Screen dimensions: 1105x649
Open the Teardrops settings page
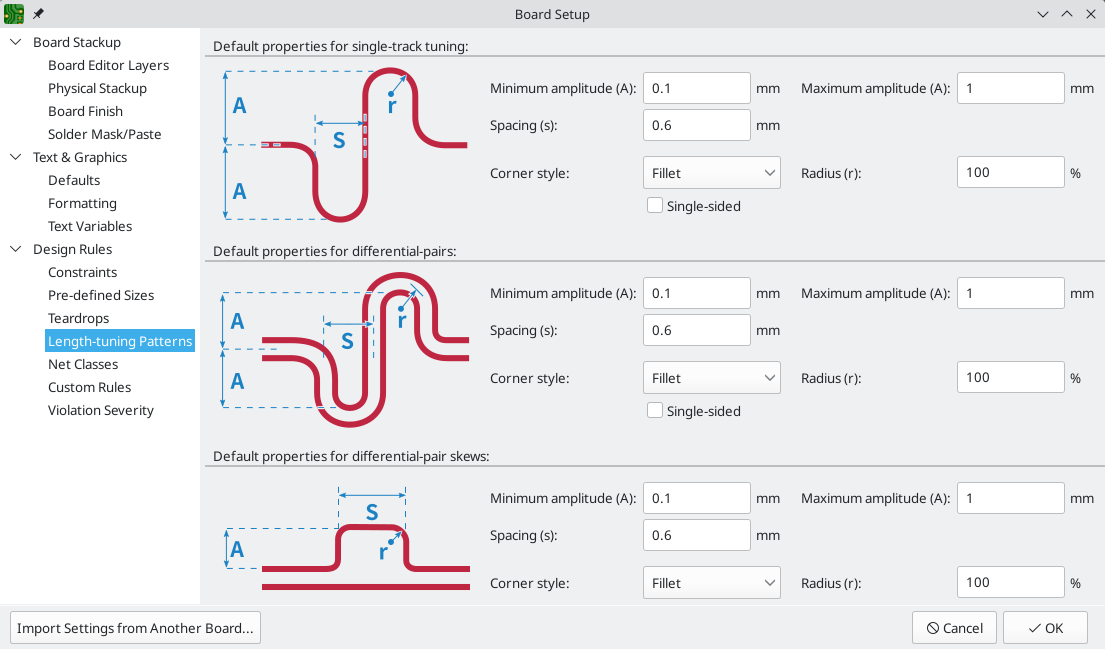coord(79,318)
